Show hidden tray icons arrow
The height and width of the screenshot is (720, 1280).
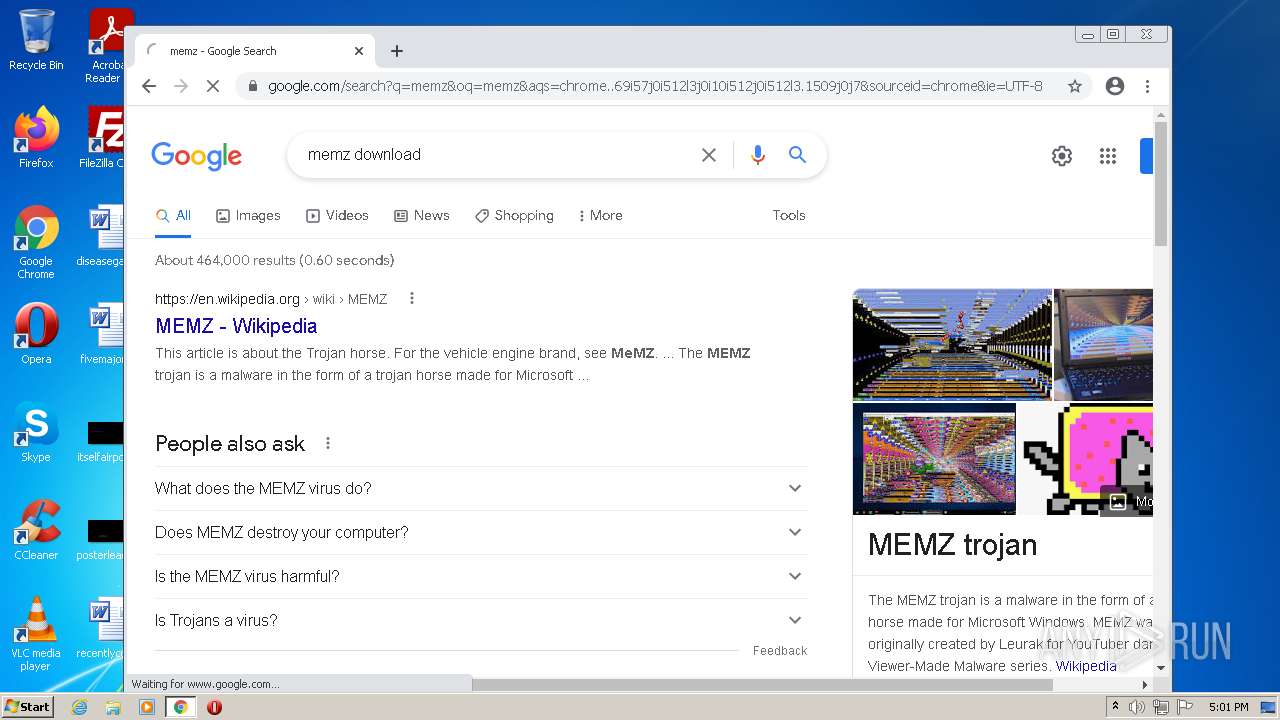[1115, 707]
